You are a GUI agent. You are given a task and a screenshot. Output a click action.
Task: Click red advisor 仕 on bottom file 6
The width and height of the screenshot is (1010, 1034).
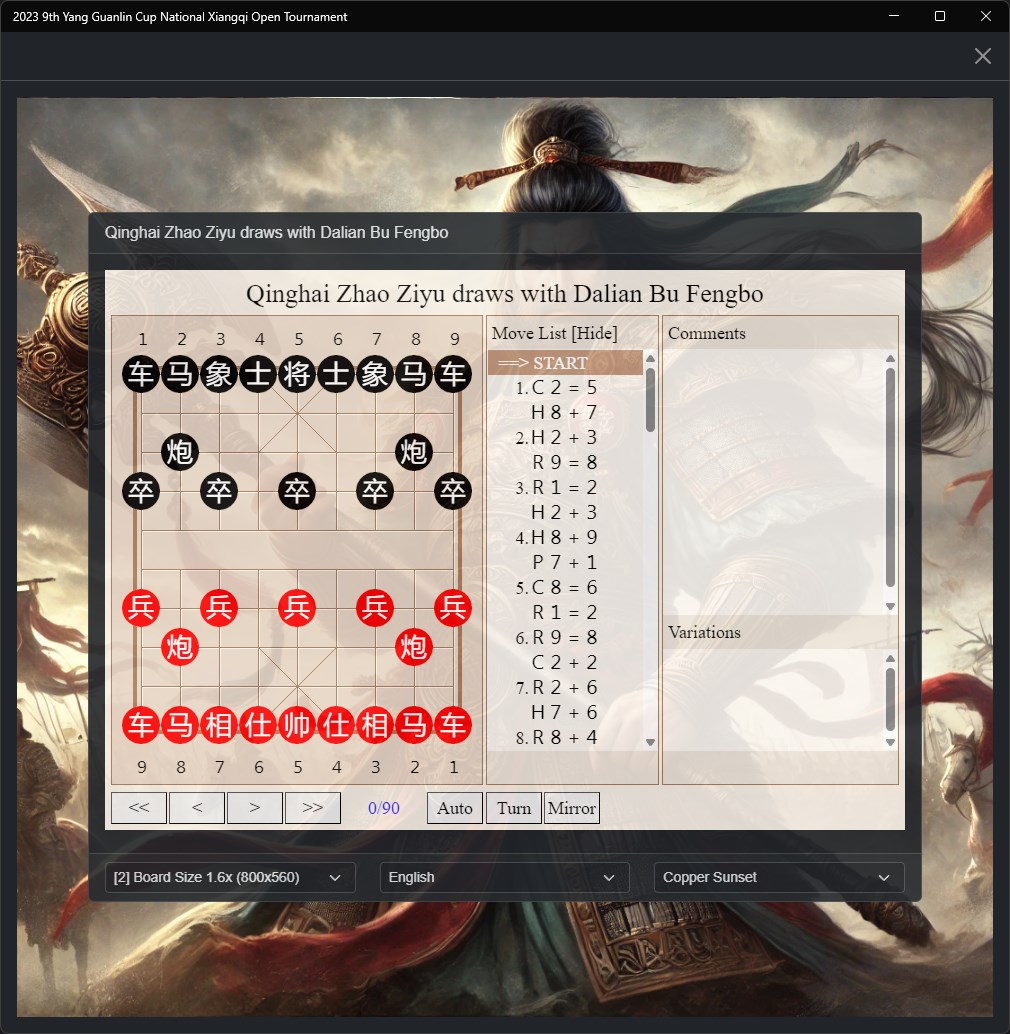point(258,725)
